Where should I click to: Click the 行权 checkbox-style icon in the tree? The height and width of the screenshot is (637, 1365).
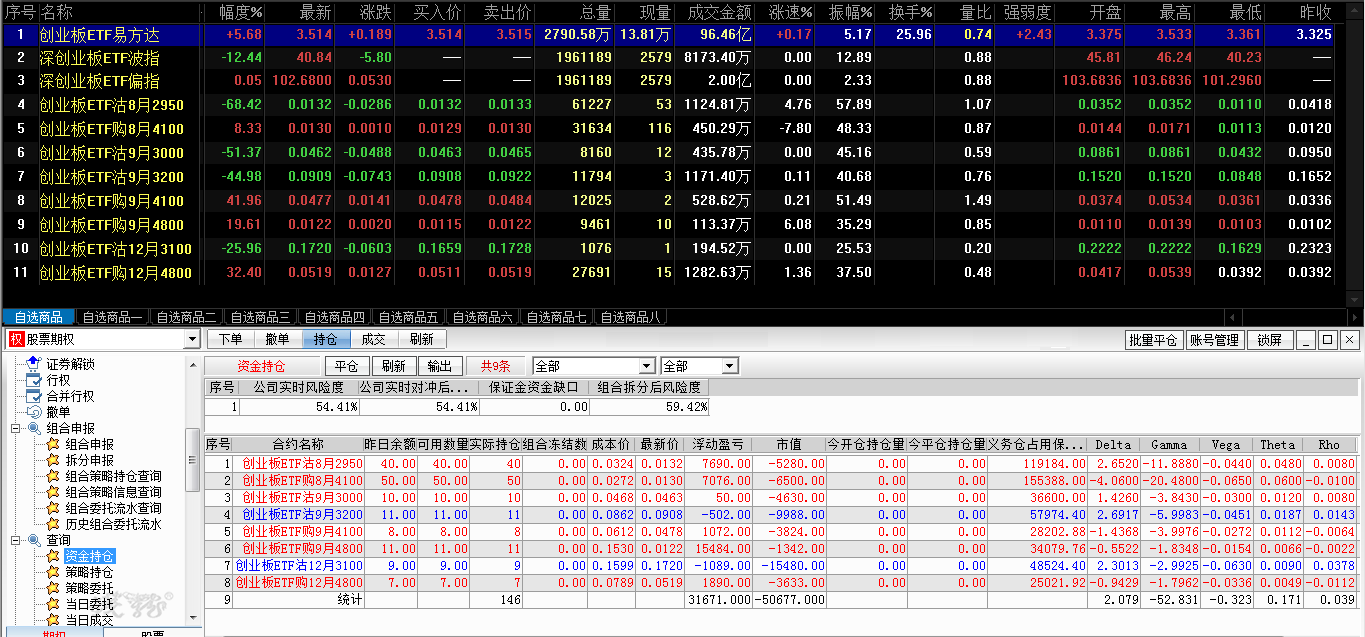33,380
